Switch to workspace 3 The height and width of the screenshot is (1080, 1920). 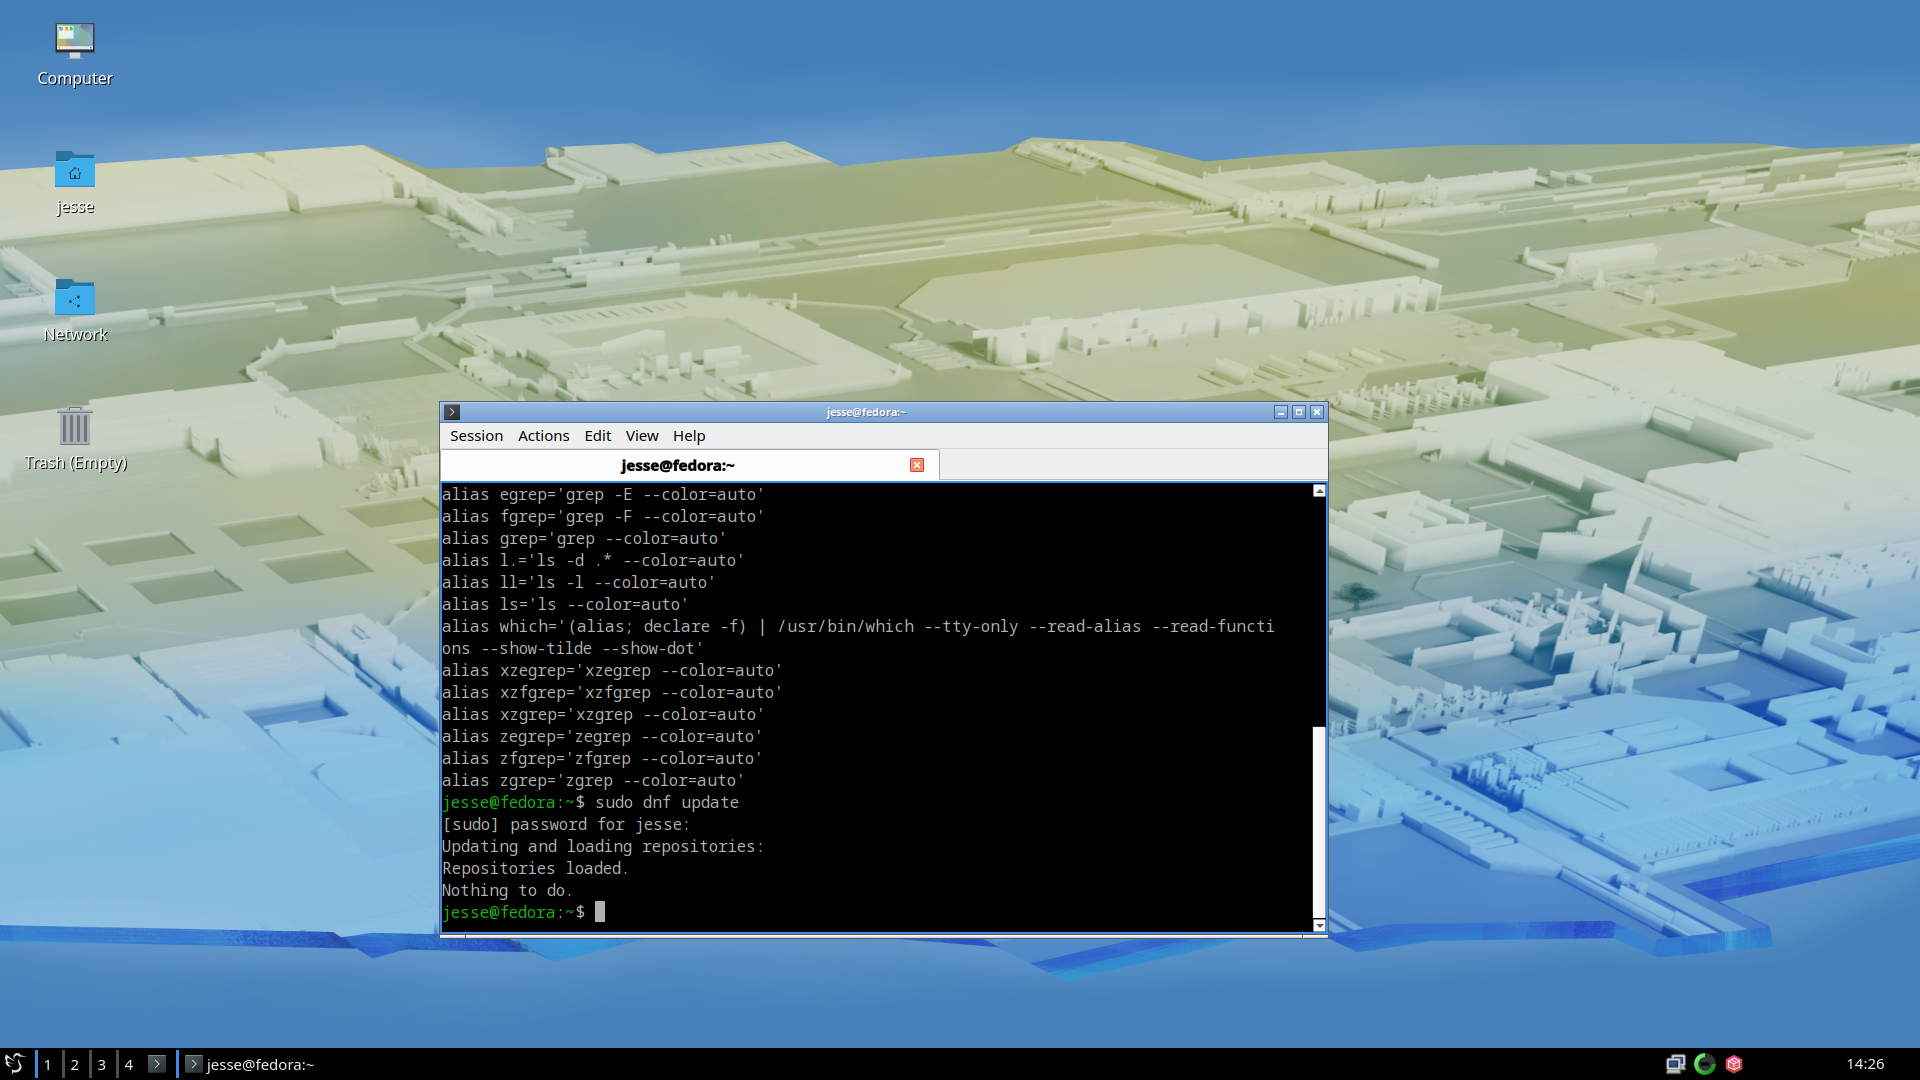(x=102, y=1064)
